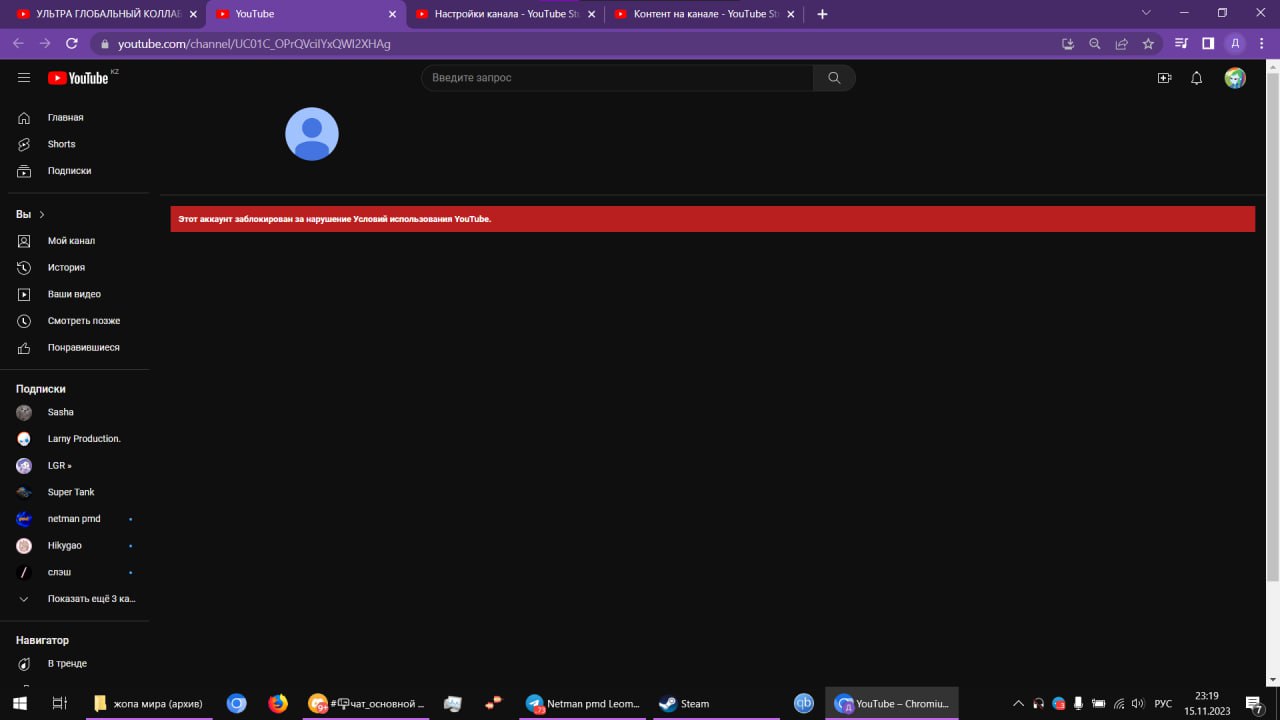Viewport: 1280px width, 720px height.
Task: Click the red account blocked notice
Action: [x=712, y=219]
